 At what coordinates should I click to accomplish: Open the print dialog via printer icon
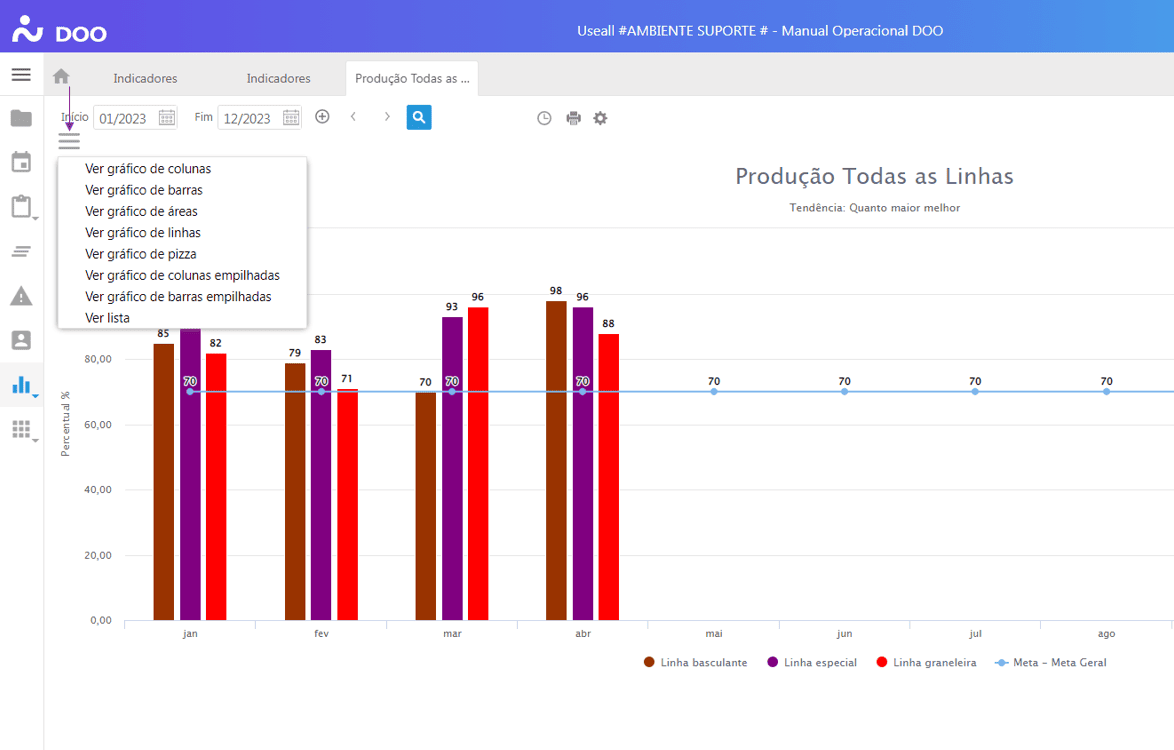[x=573, y=117]
